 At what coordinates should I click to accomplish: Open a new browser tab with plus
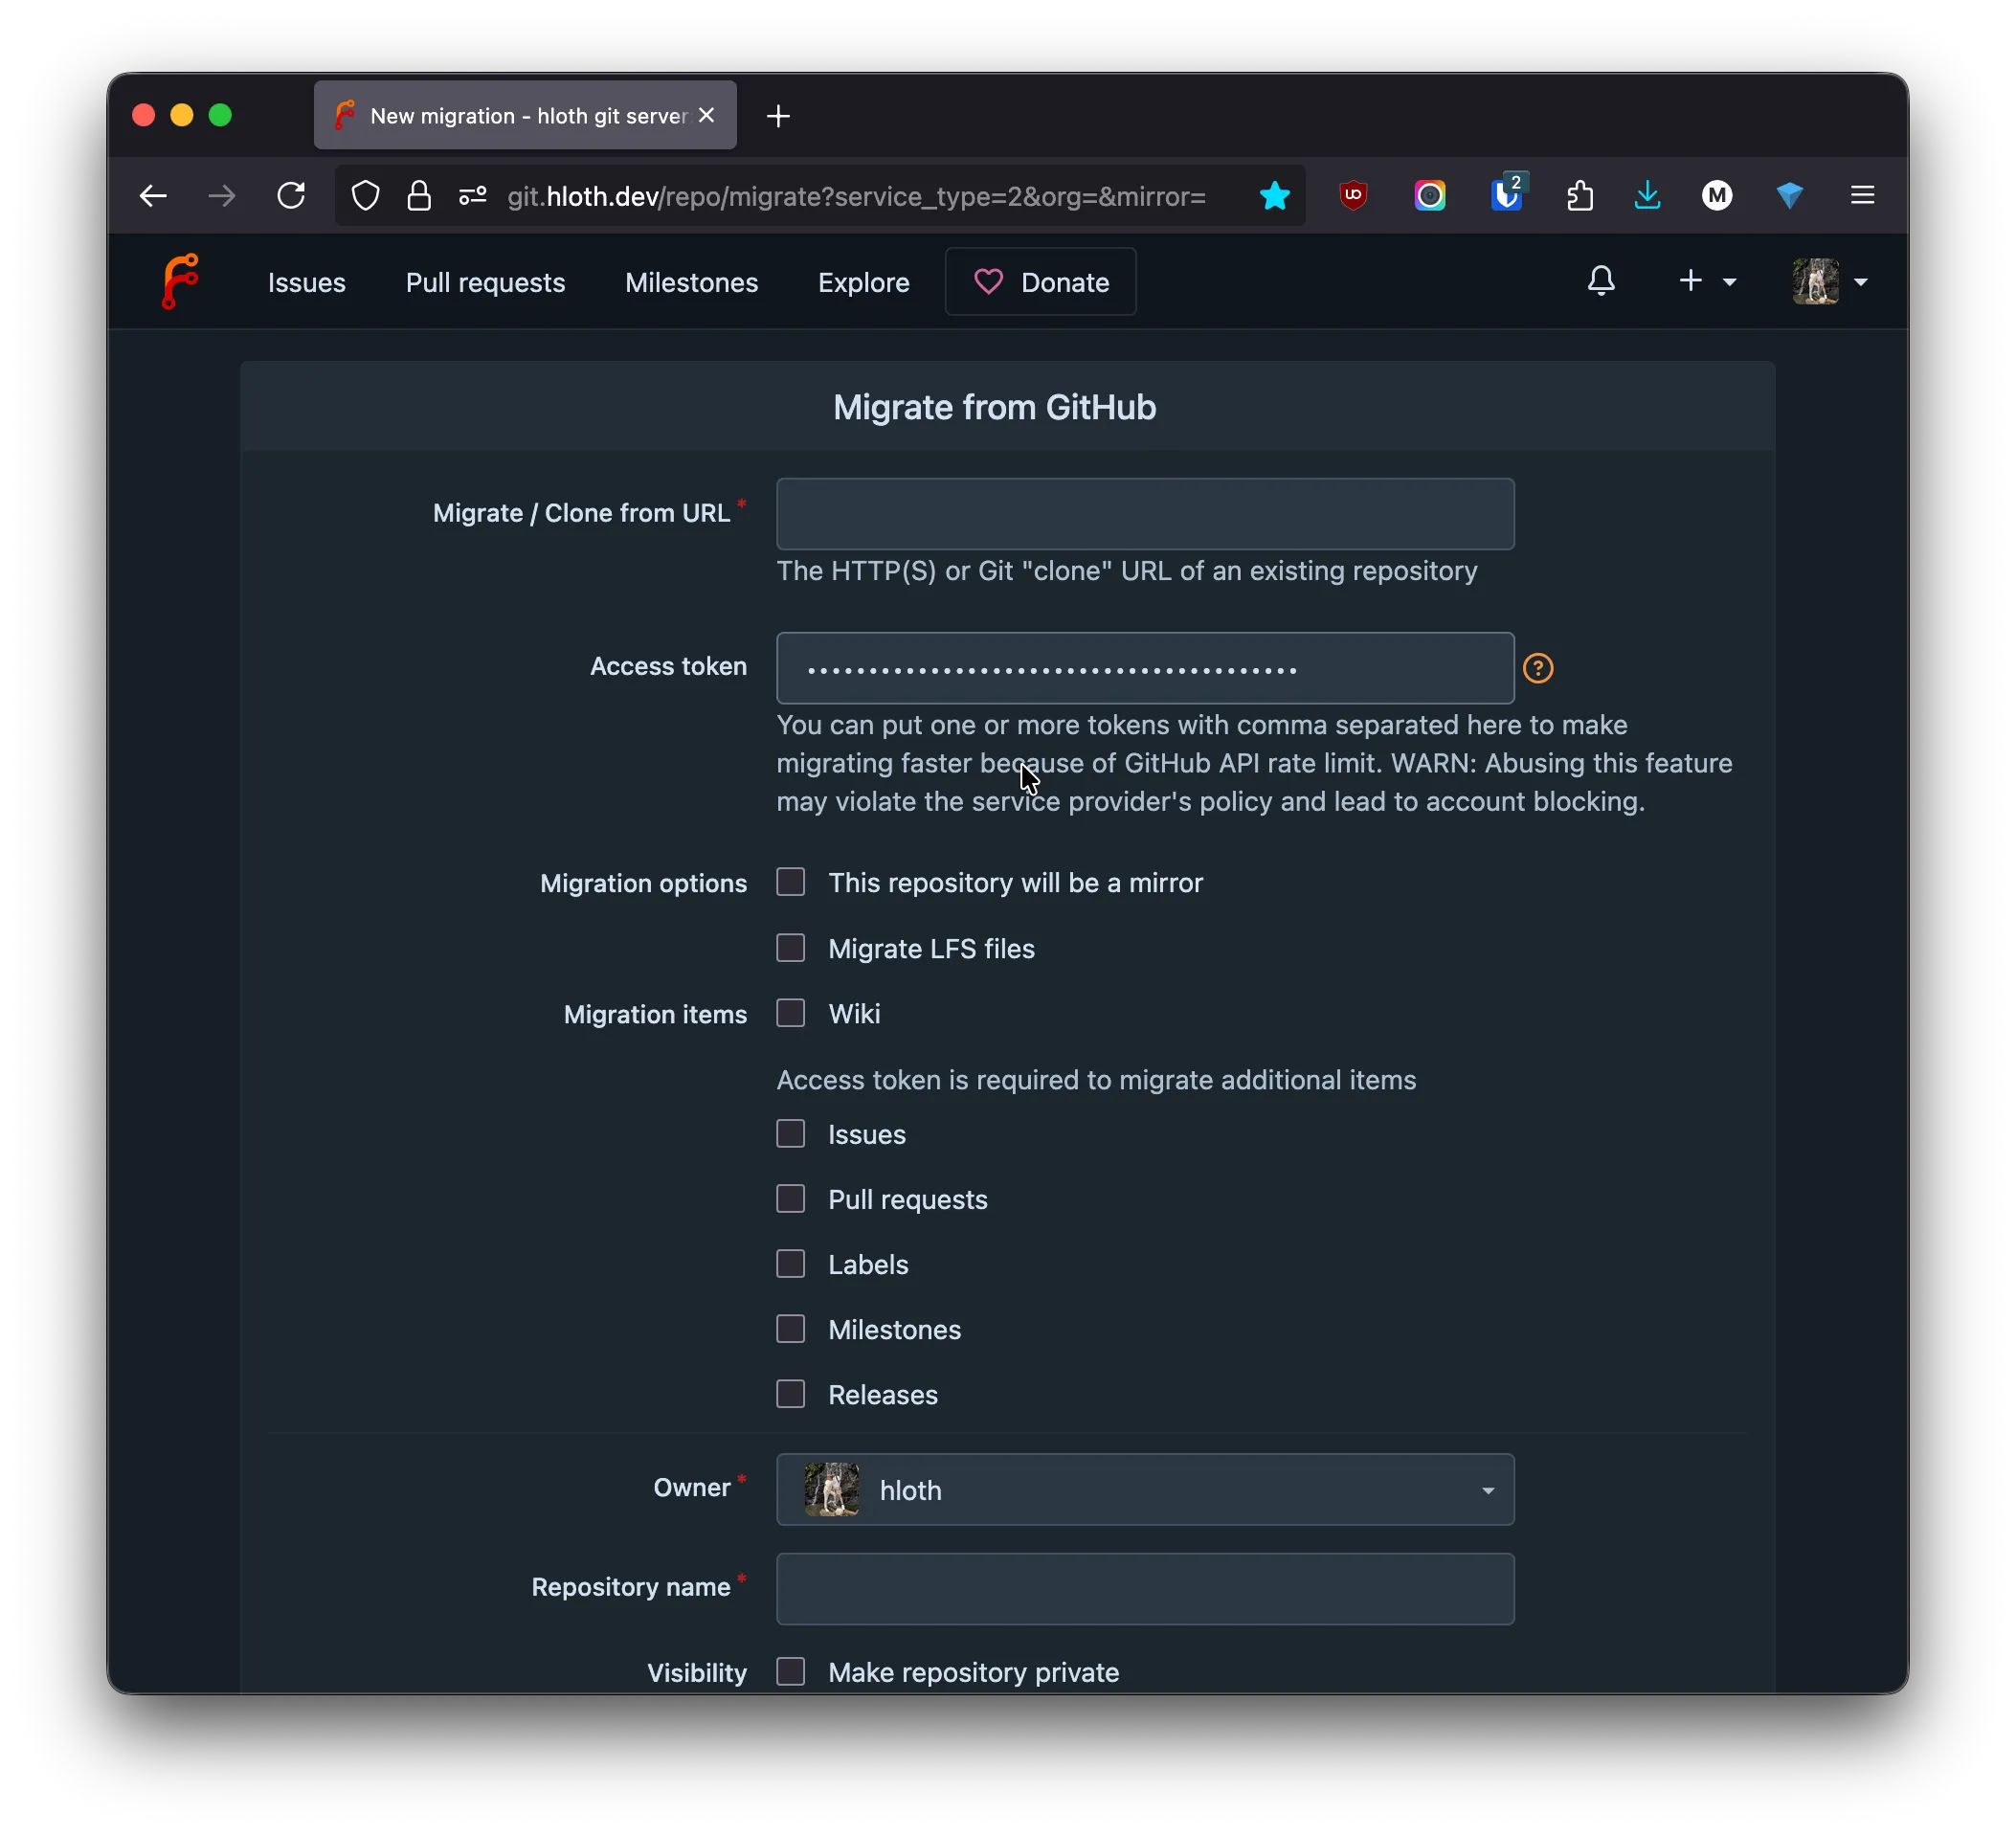[x=778, y=116]
